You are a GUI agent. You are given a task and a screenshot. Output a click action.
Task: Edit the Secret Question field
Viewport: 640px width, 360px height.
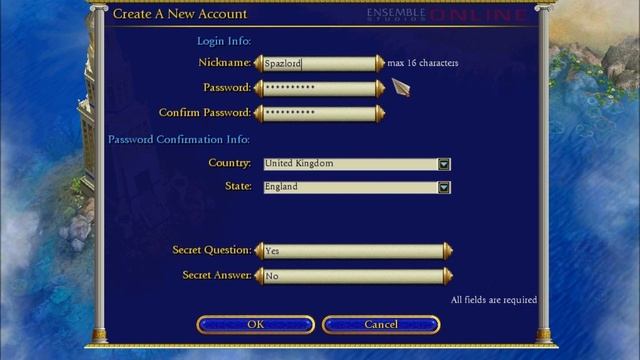pos(353,251)
